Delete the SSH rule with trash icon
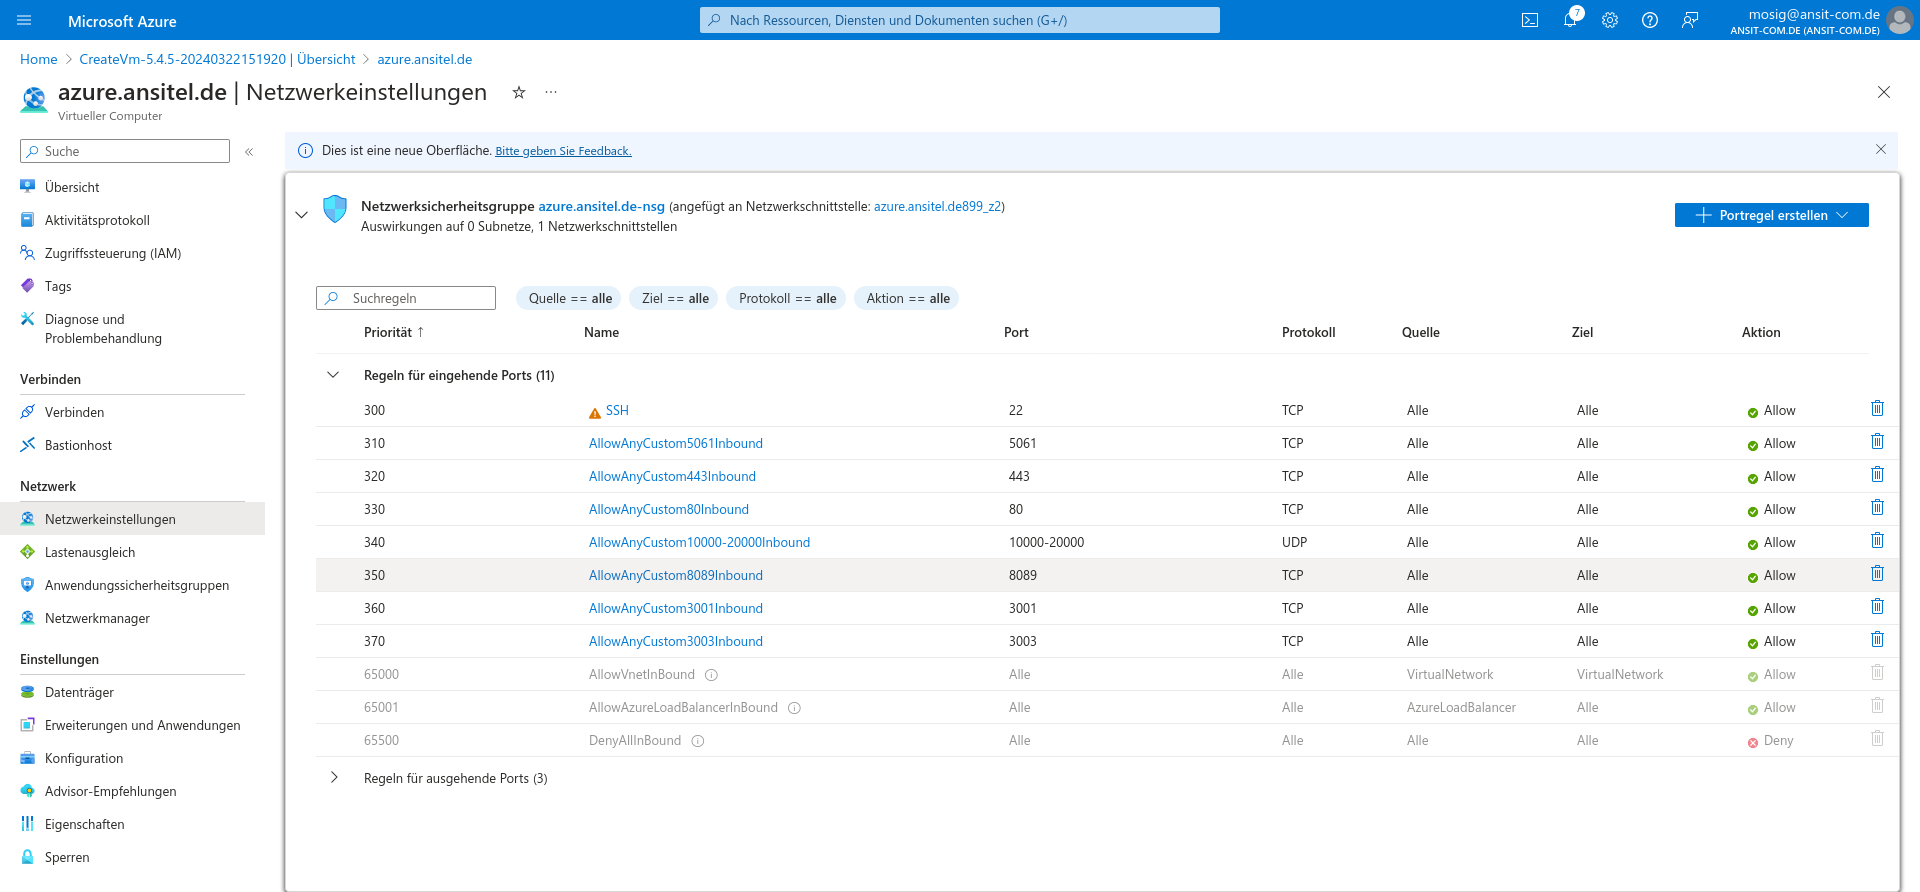Viewport: 1920px width, 892px height. point(1877,409)
